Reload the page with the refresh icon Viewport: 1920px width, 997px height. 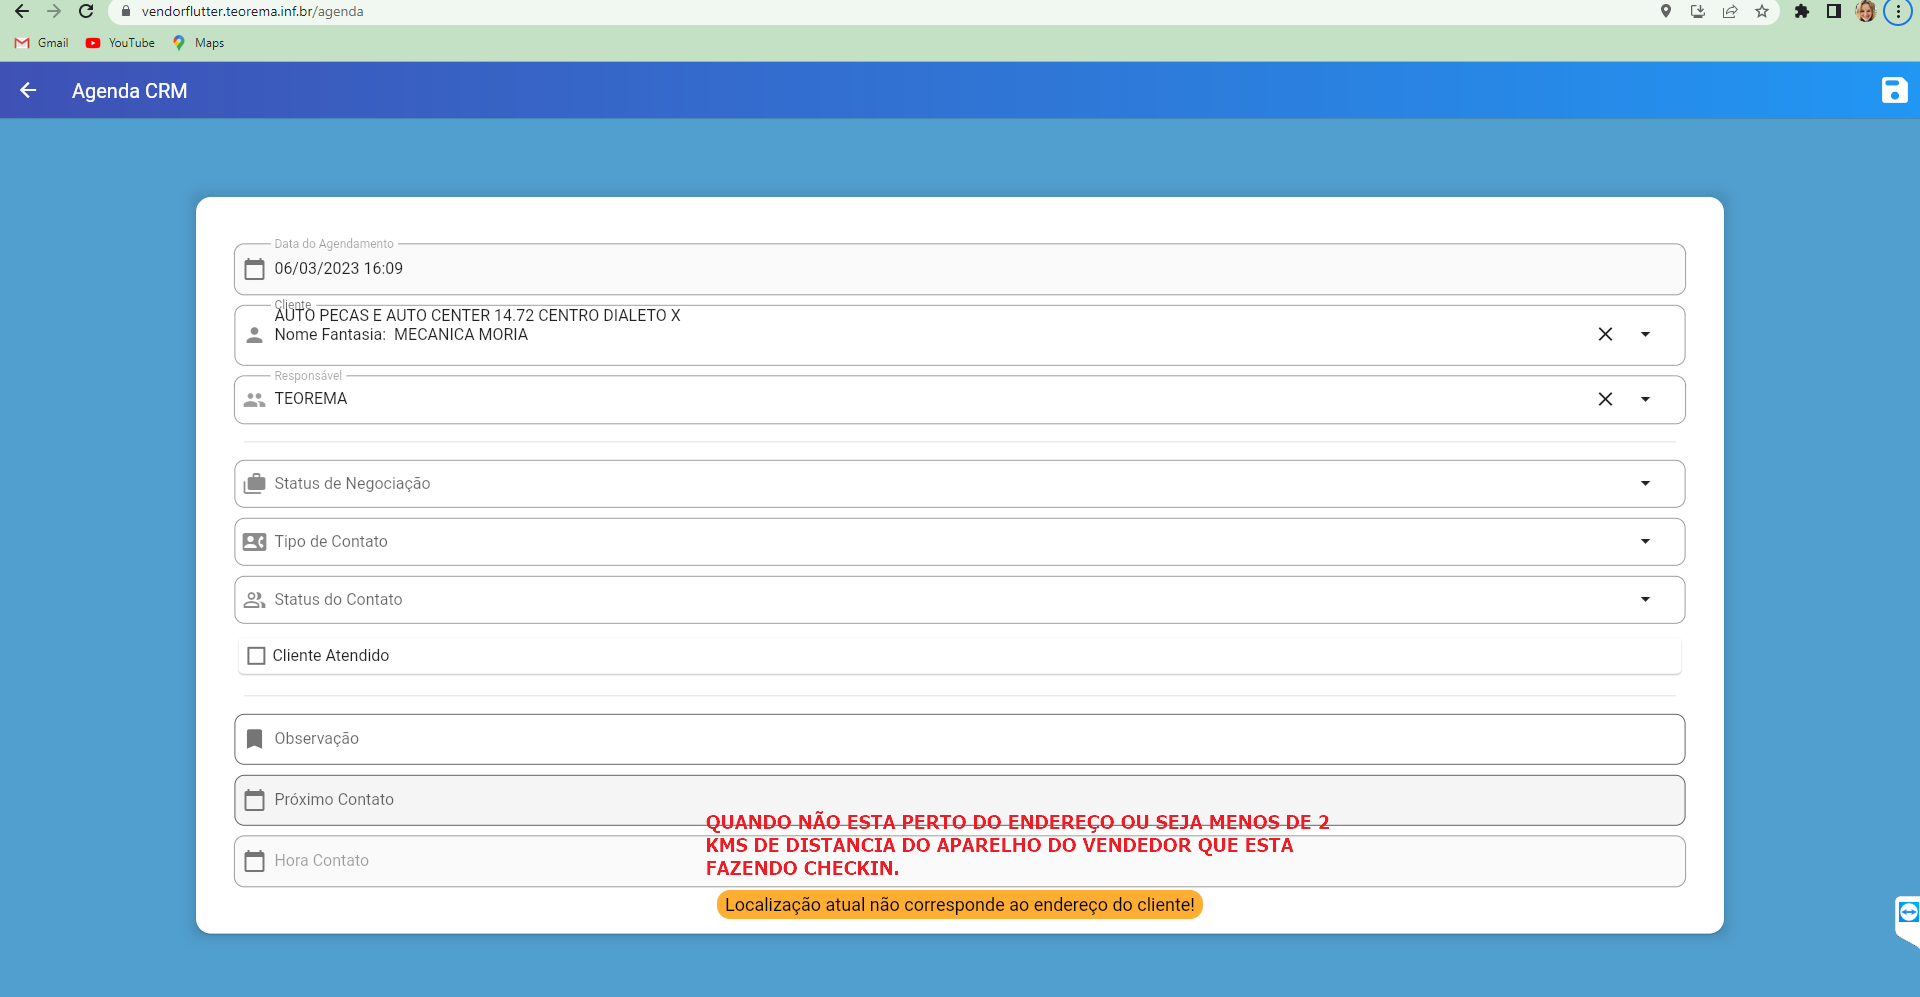point(86,11)
